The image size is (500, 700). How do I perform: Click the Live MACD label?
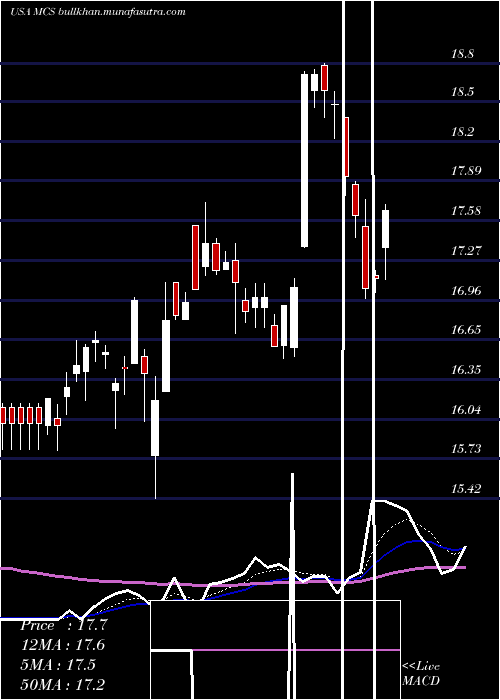point(421,673)
